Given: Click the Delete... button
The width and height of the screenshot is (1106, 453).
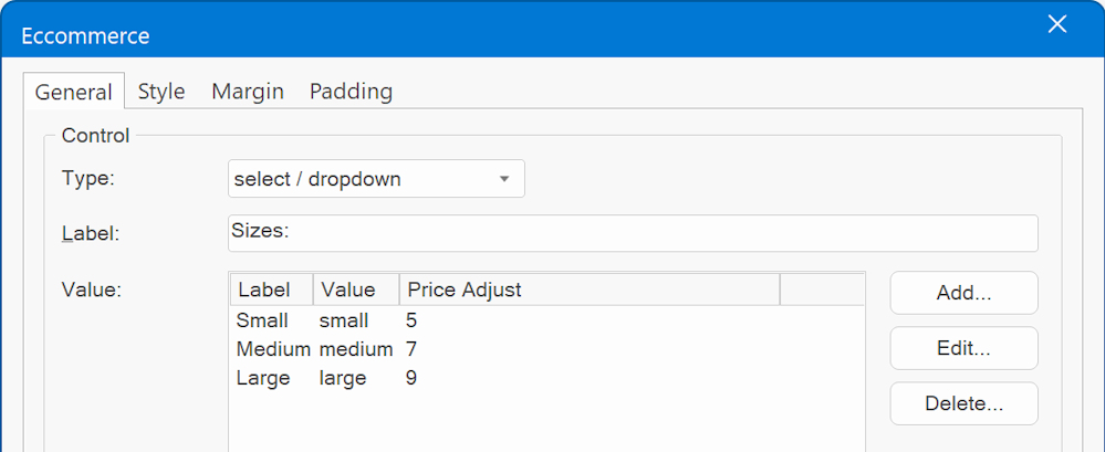Looking at the screenshot, I should 964,404.
